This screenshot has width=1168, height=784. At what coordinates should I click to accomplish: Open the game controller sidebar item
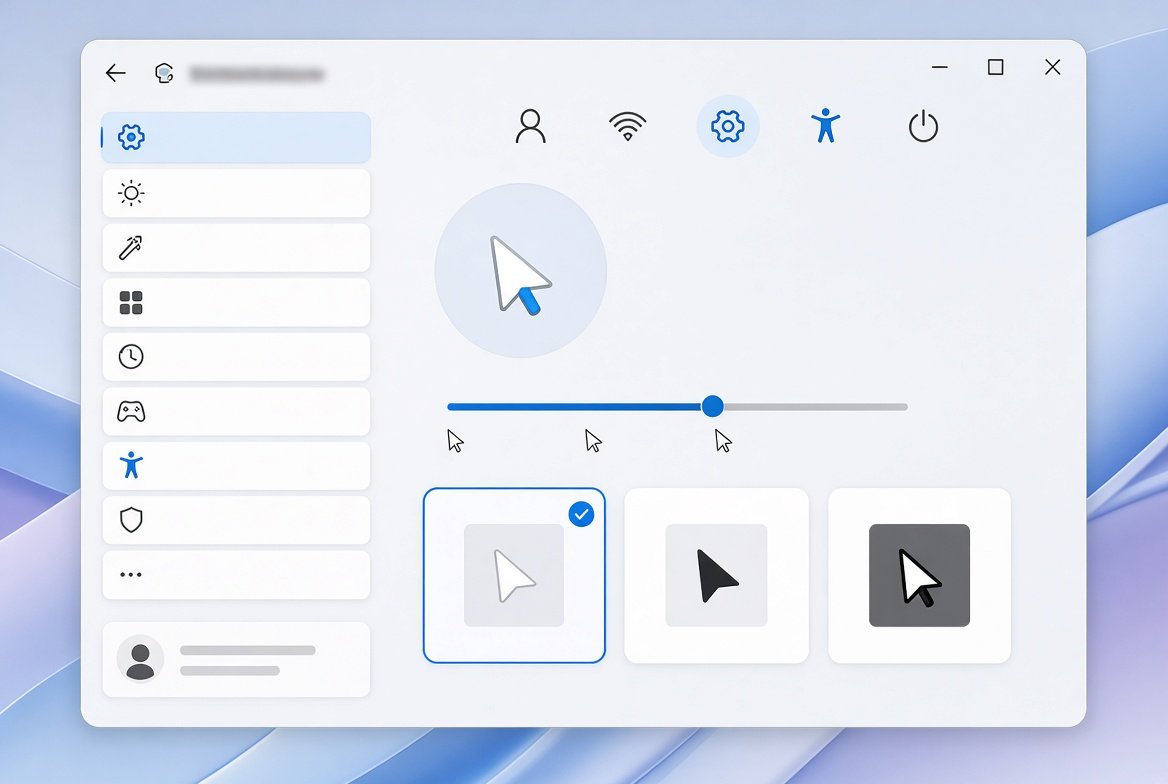[x=236, y=411]
